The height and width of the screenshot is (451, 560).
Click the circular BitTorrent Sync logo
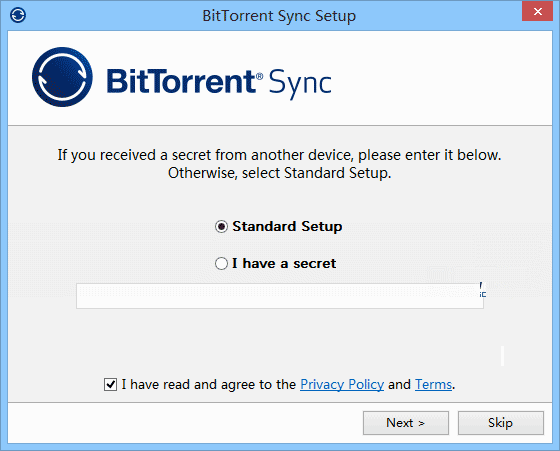pyautogui.click(x=62, y=77)
